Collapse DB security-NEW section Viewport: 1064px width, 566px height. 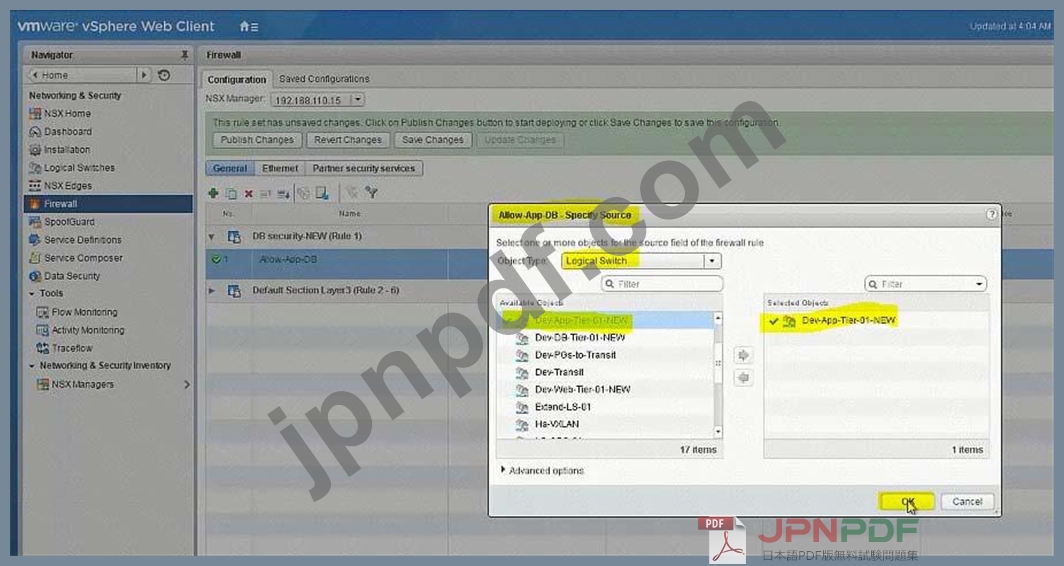(x=212, y=237)
